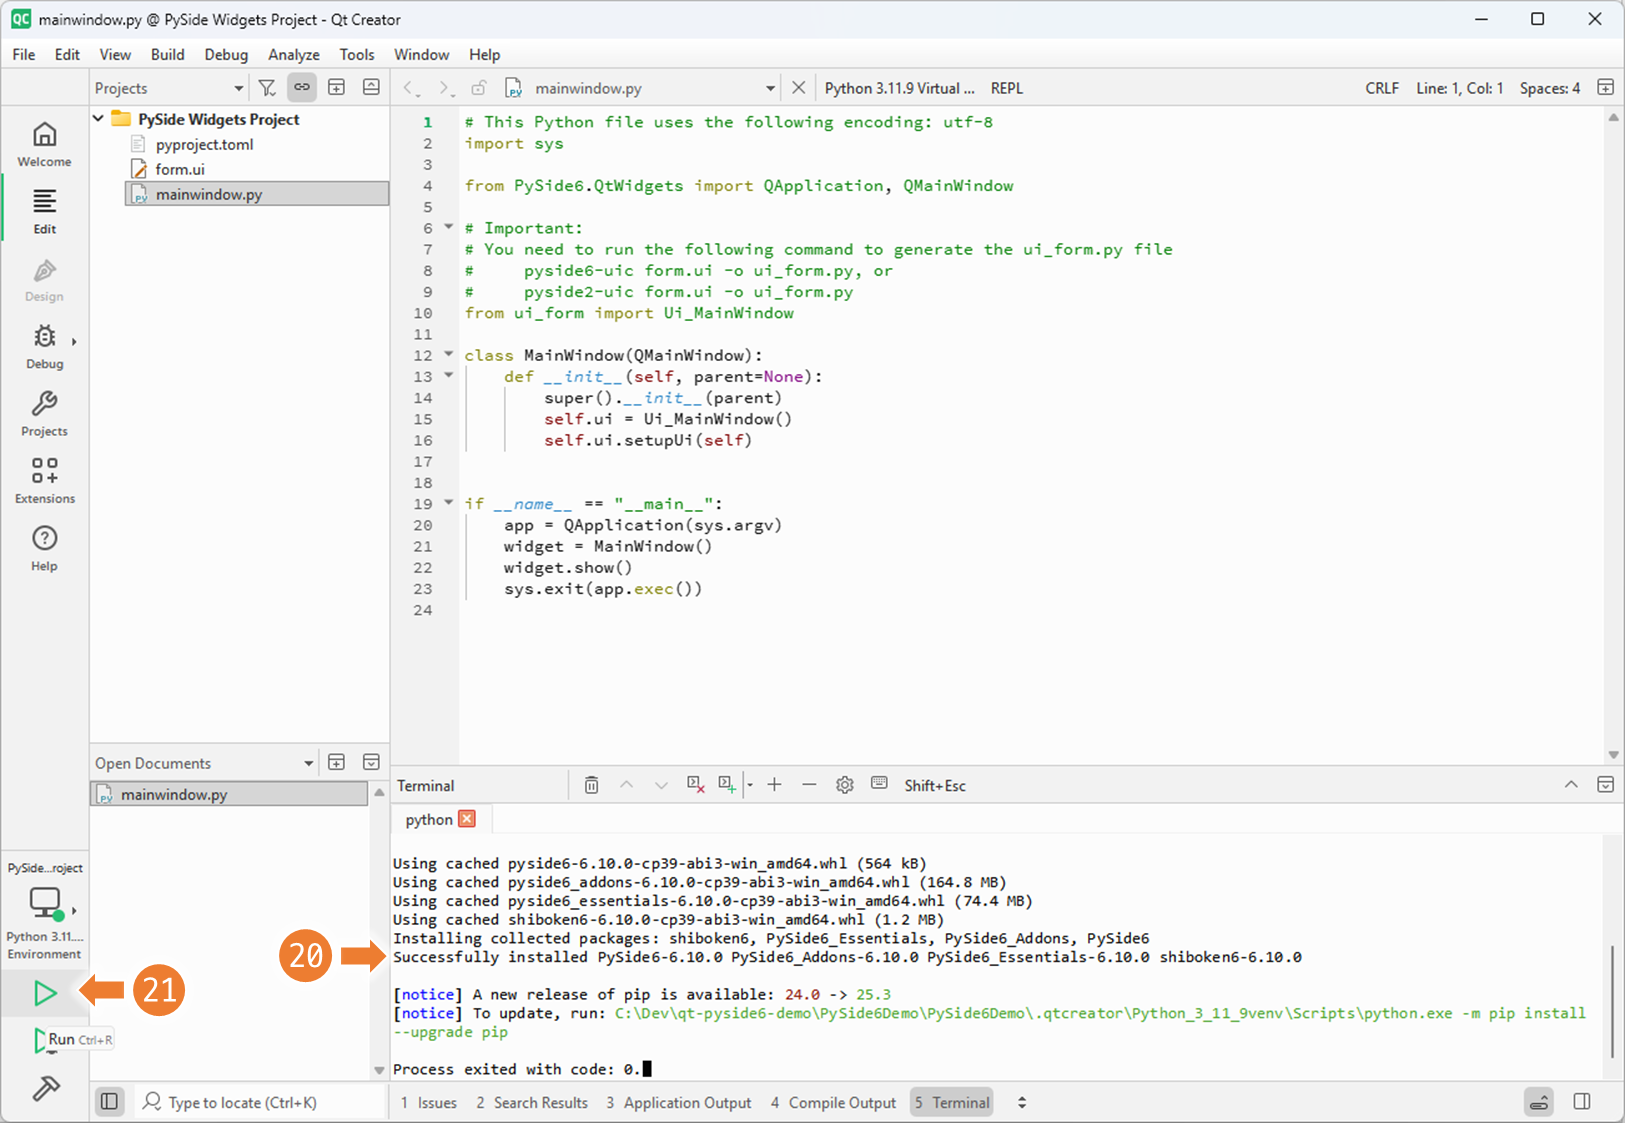Open the Projects view dropdown
The image size is (1625, 1123).
[x=169, y=88]
